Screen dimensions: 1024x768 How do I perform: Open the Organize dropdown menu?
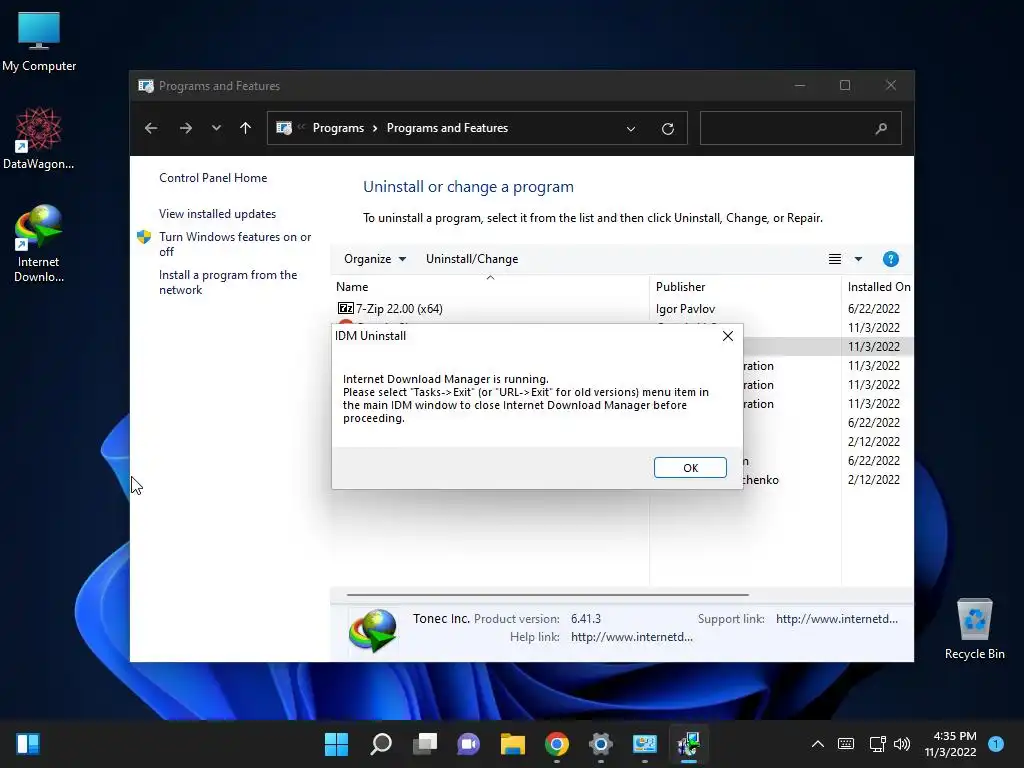(375, 259)
